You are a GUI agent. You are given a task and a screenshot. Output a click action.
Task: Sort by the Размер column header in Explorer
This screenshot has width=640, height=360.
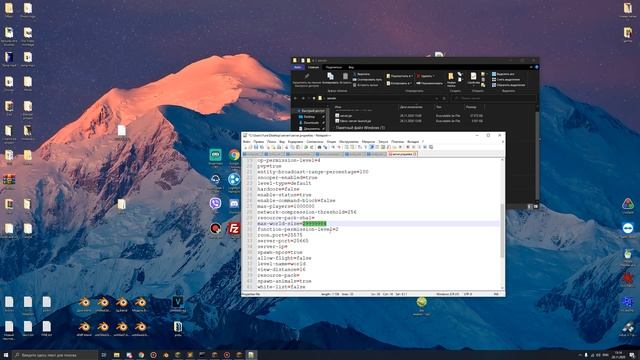click(x=472, y=107)
